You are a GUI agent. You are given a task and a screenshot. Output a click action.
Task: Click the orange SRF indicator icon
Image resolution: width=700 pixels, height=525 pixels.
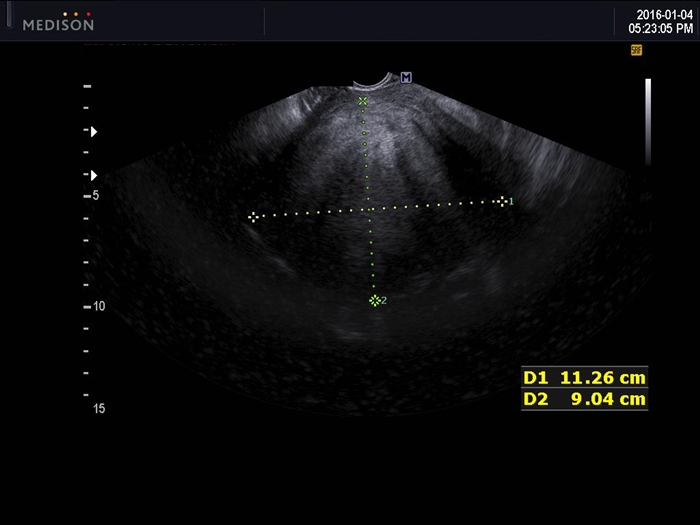636,50
